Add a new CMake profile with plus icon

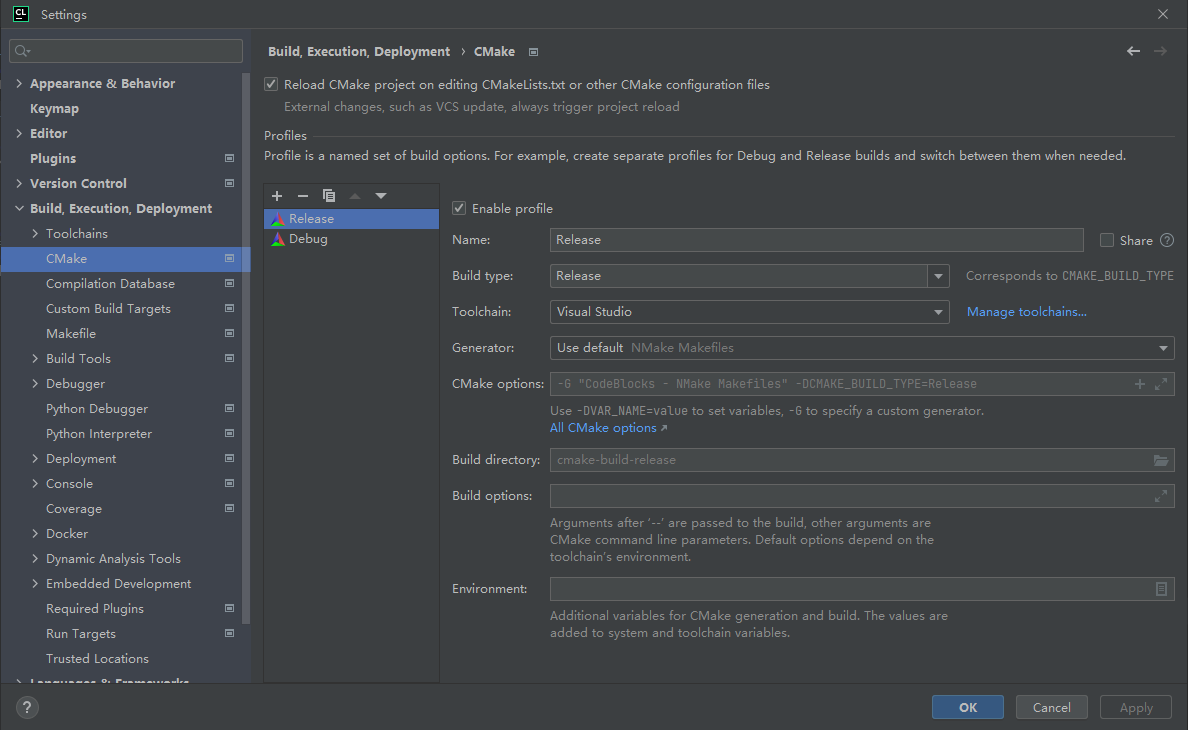[277, 196]
